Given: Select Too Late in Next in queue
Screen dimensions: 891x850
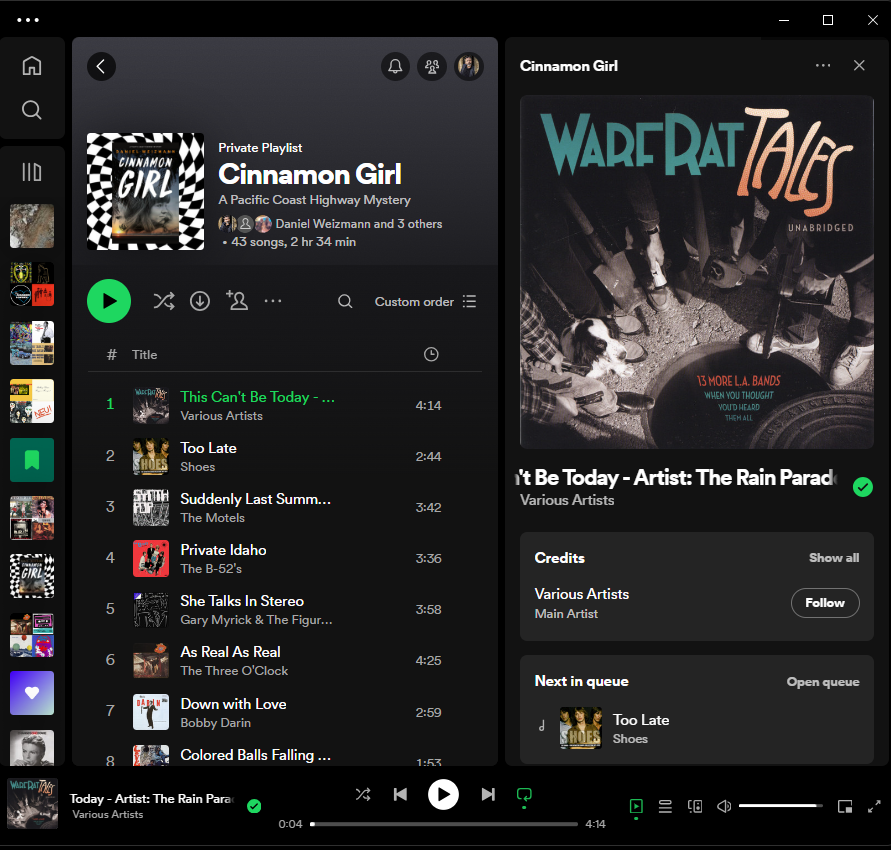Looking at the screenshot, I should click(x=696, y=728).
